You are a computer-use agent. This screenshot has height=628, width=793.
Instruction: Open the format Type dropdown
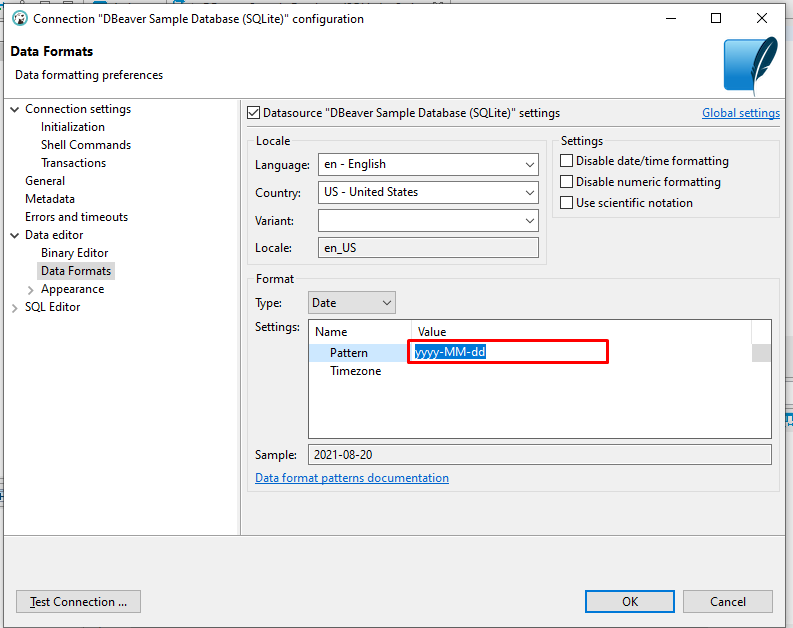(351, 303)
